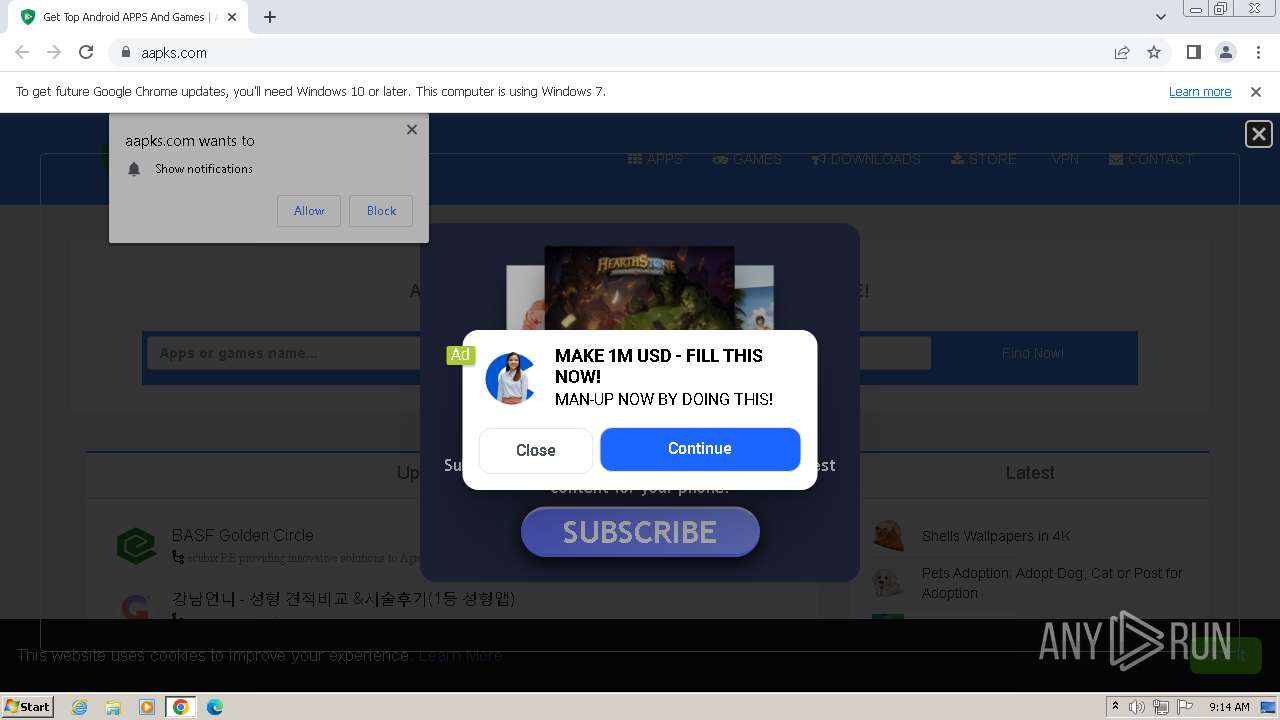Screen dimensions: 1280x720
Task: Show hidden system tray icons arrow
Action: pos(1115,707)
